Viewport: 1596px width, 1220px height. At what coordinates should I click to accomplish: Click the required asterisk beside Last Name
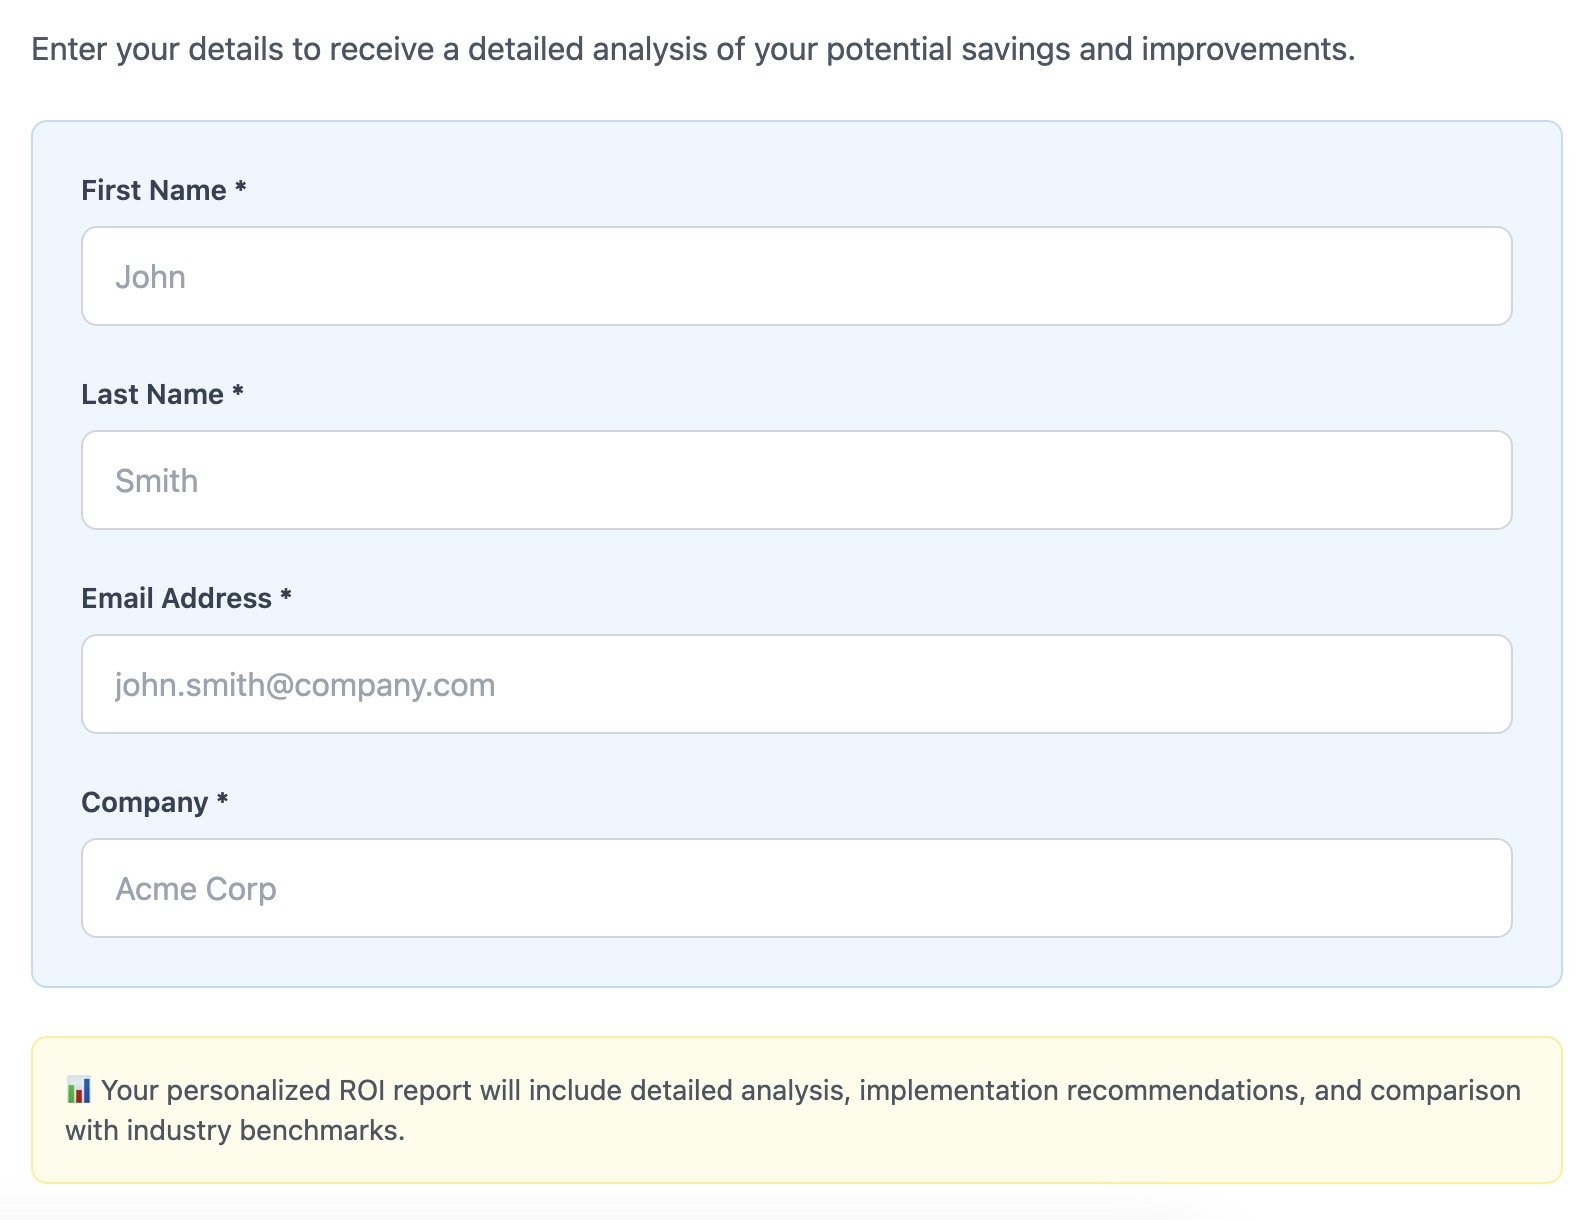(238, 392)
